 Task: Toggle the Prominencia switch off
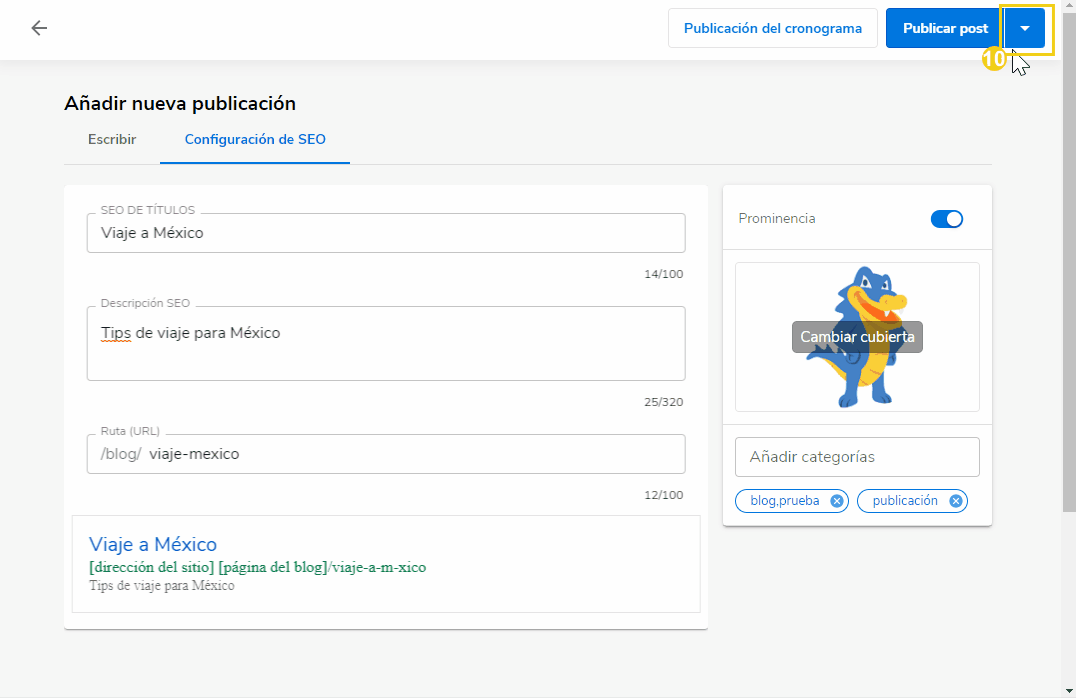coord(946,219)
